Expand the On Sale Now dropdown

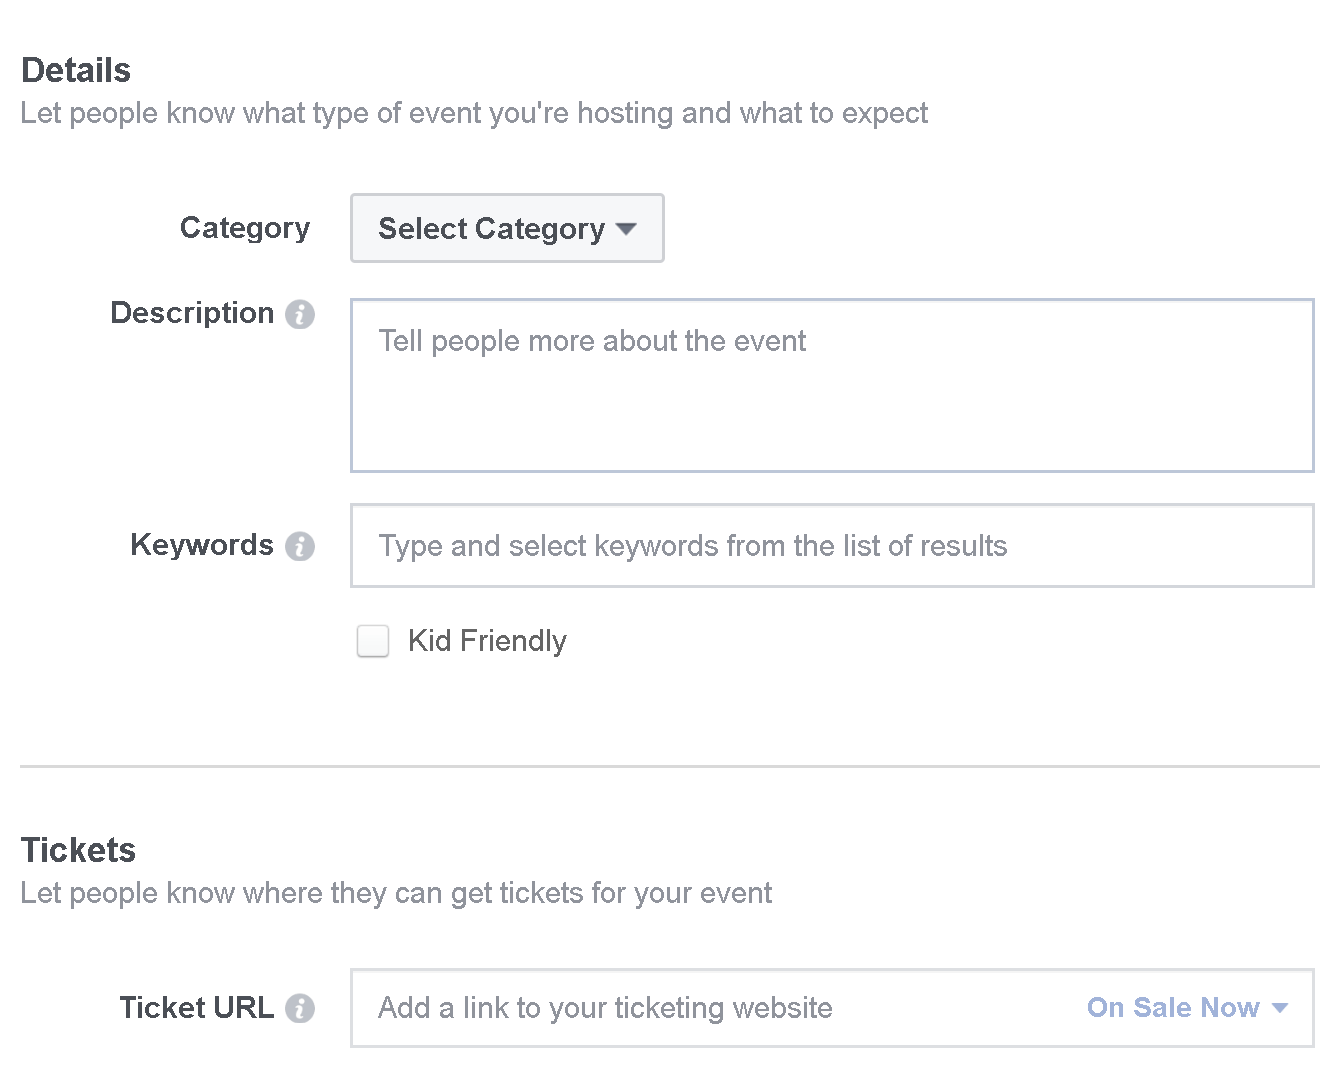coord(1172,1008)
